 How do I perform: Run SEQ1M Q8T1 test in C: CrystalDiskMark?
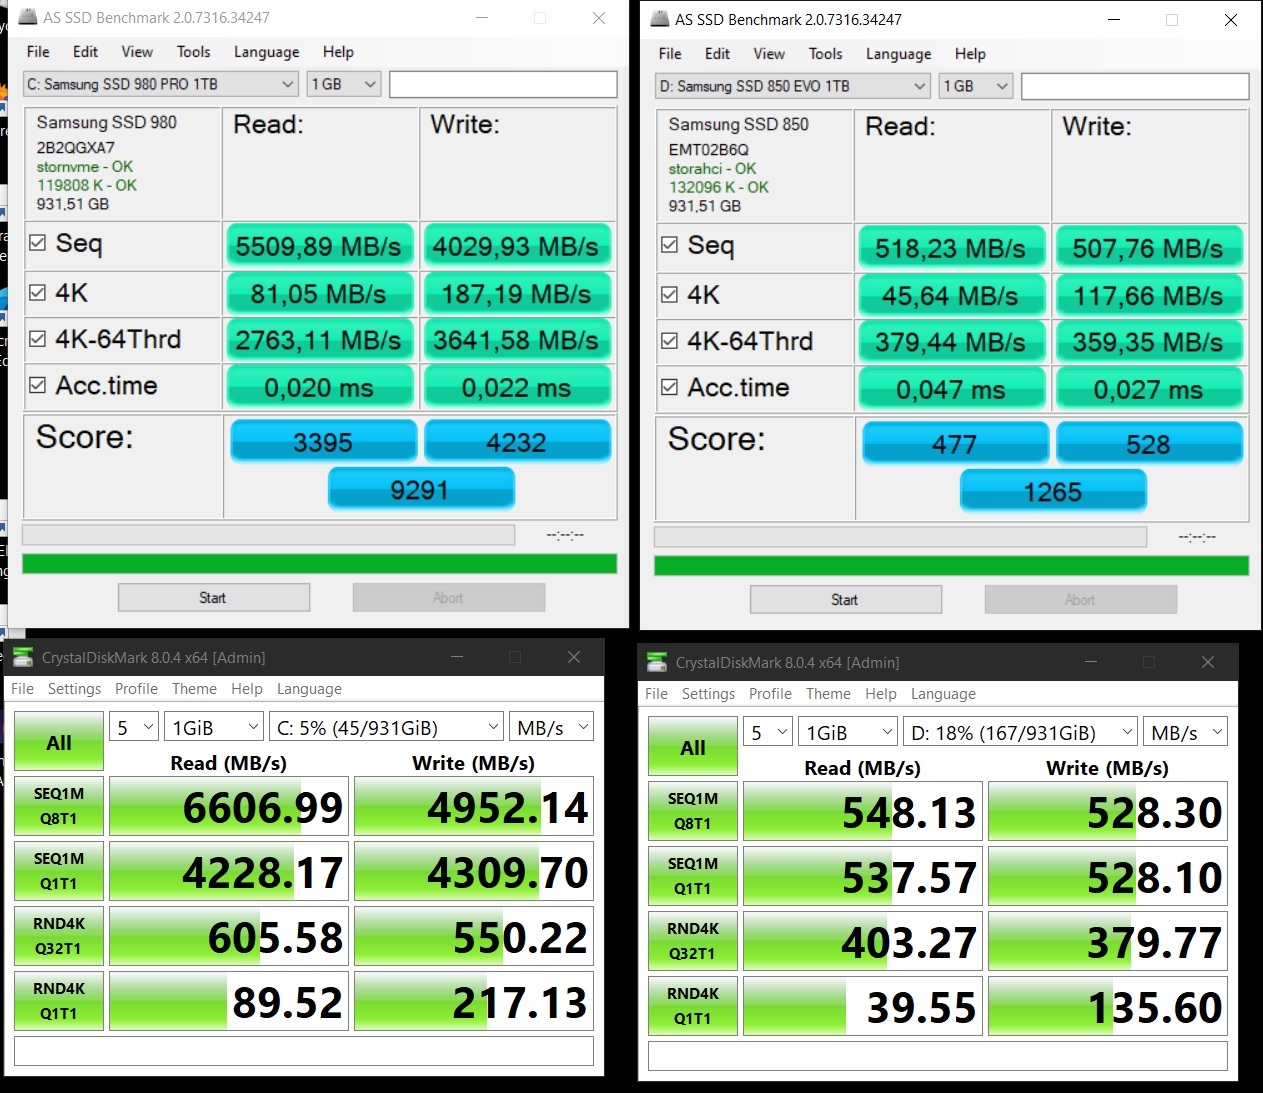pyautogui.click(x=59, y=806)
